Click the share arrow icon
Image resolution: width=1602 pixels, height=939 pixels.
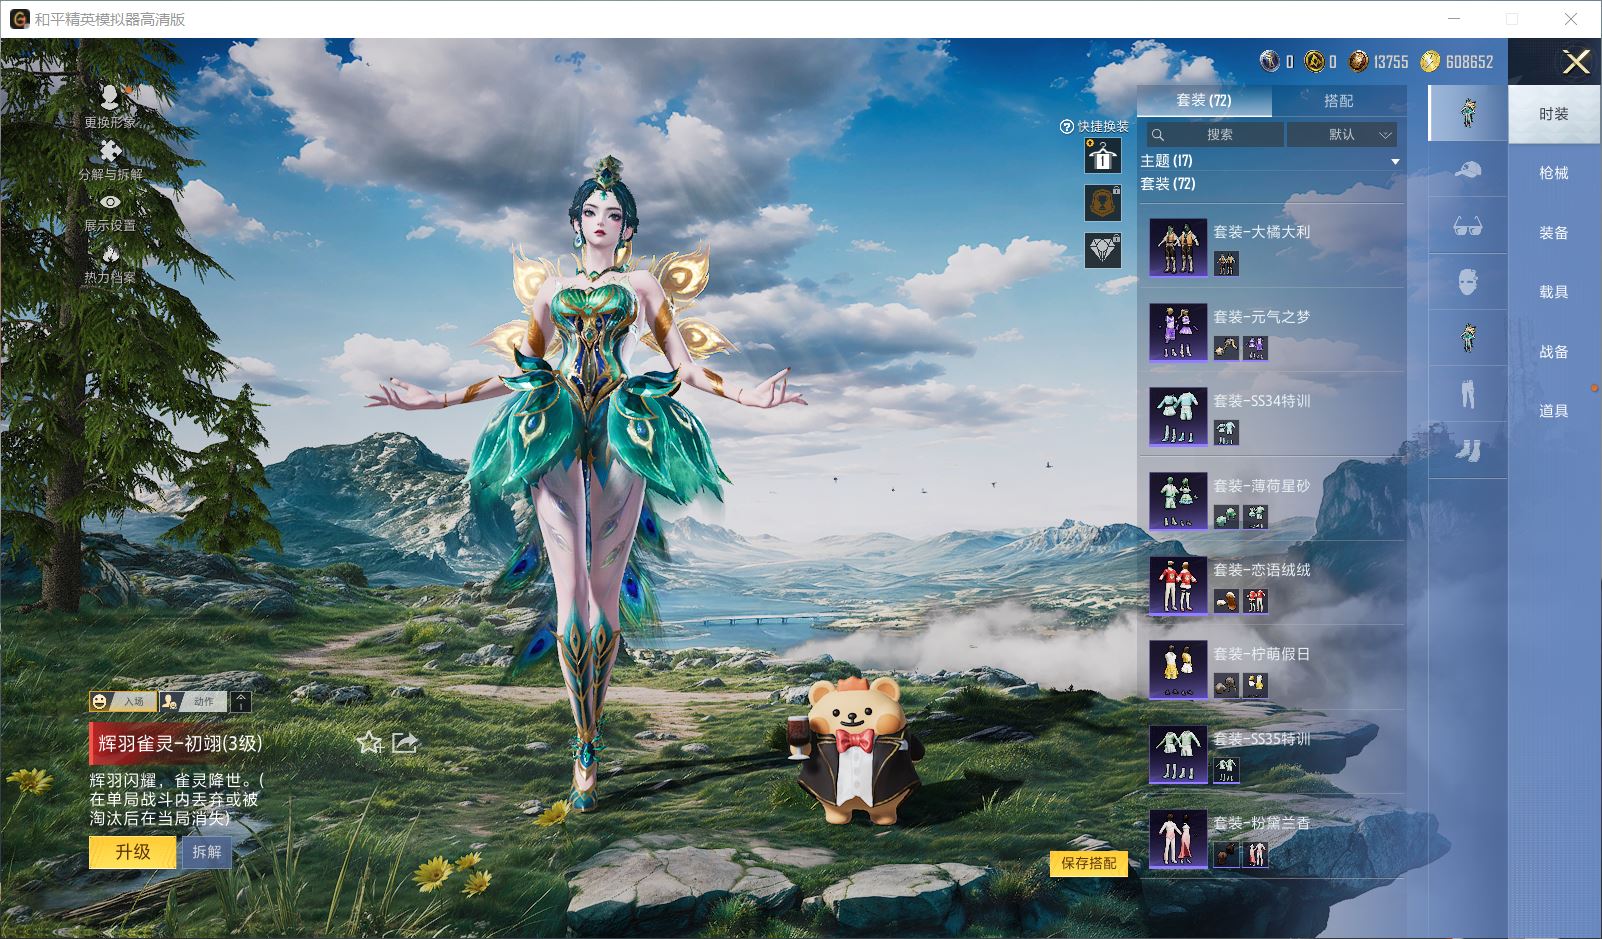[404, 742]
